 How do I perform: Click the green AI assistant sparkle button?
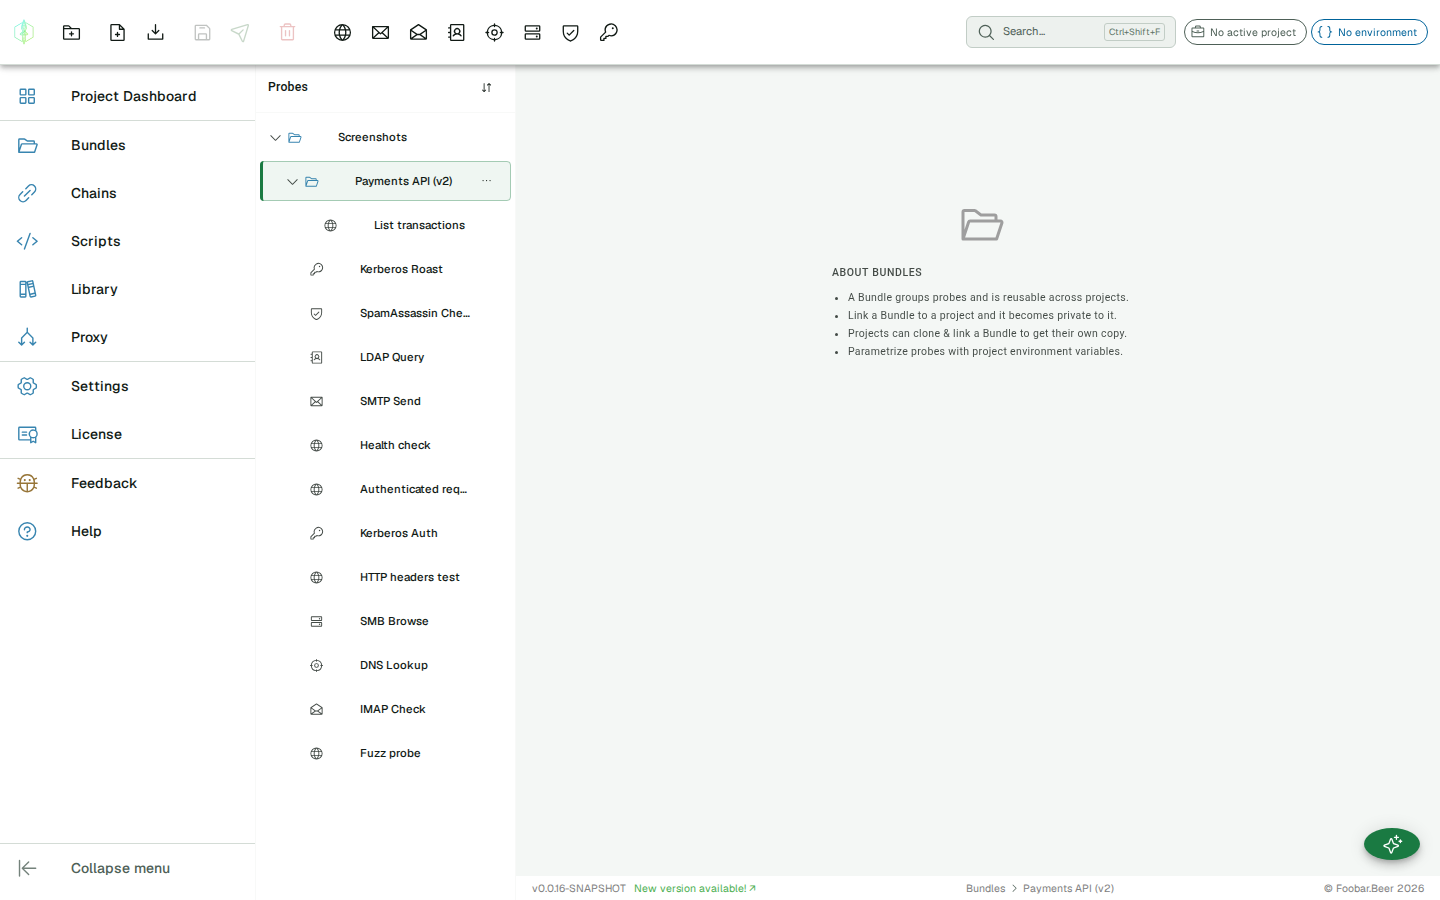(x=1392, y=844)
